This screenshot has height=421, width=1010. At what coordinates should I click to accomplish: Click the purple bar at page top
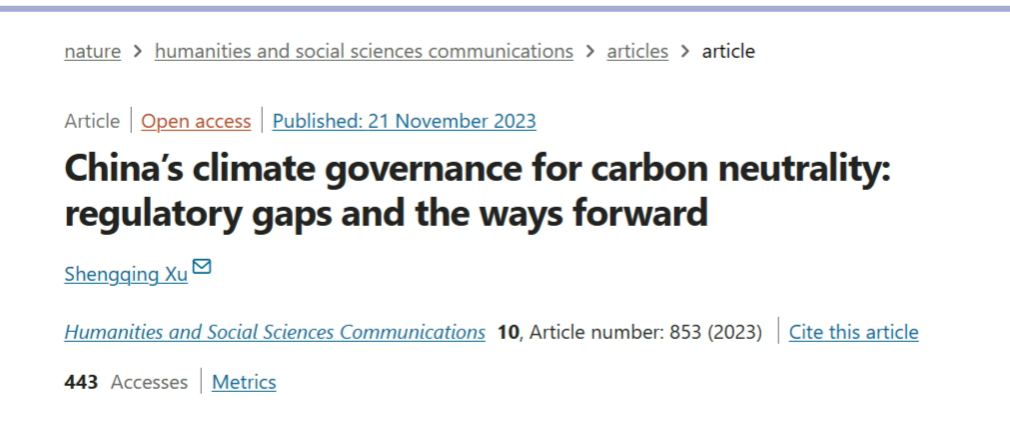[x=505, y=8]
